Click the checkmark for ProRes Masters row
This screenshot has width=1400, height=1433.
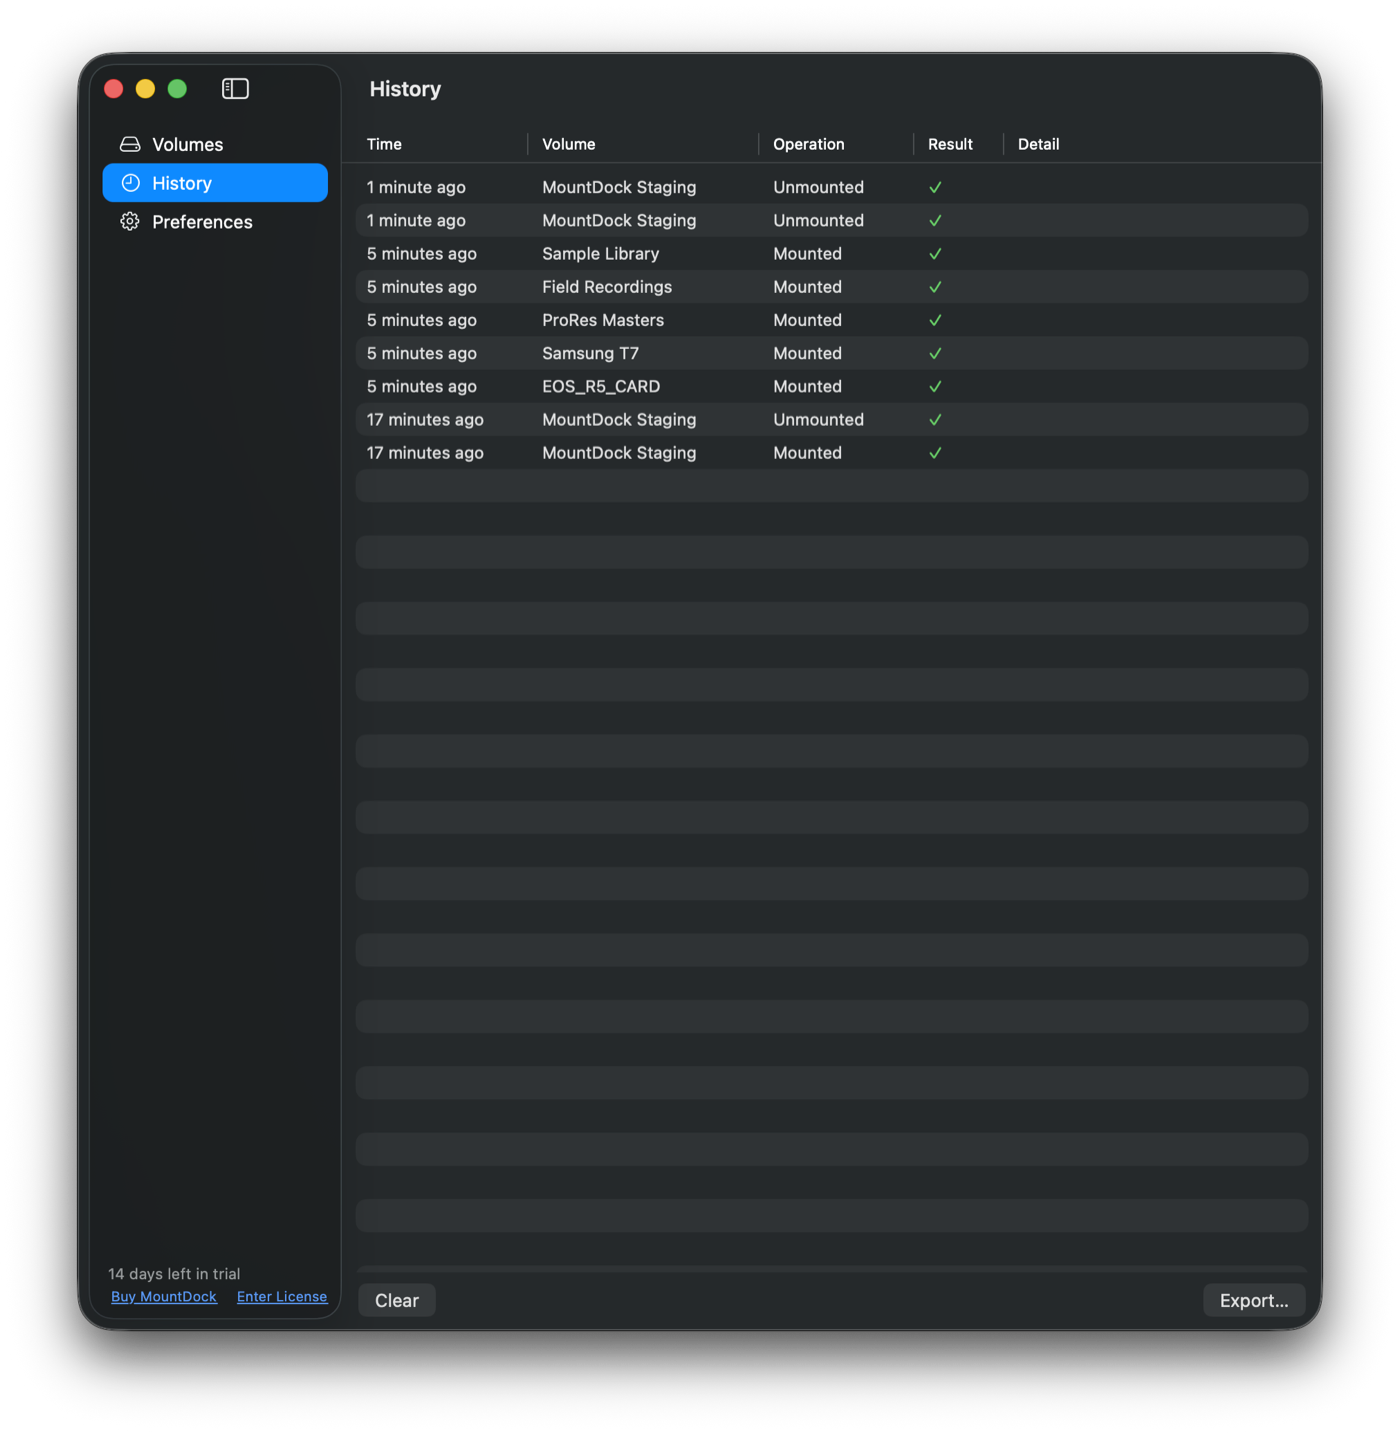click(x=935, y=320)
